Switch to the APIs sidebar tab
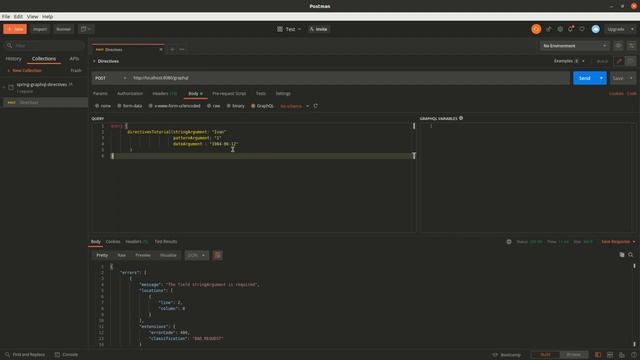This screenshot has width=640, height=360. point(74,59)
